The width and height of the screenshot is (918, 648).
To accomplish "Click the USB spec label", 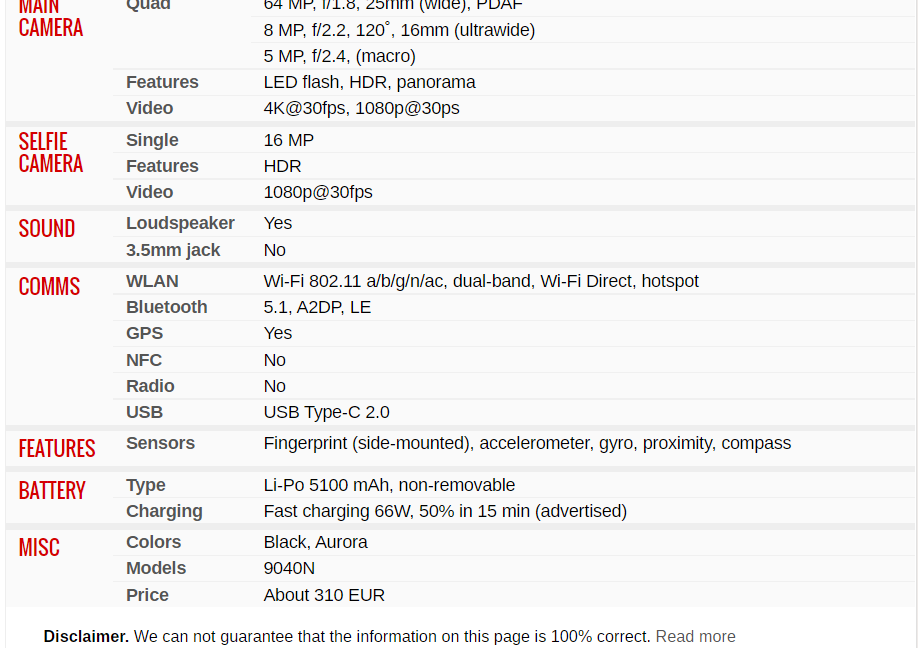I will coord(145,412).
